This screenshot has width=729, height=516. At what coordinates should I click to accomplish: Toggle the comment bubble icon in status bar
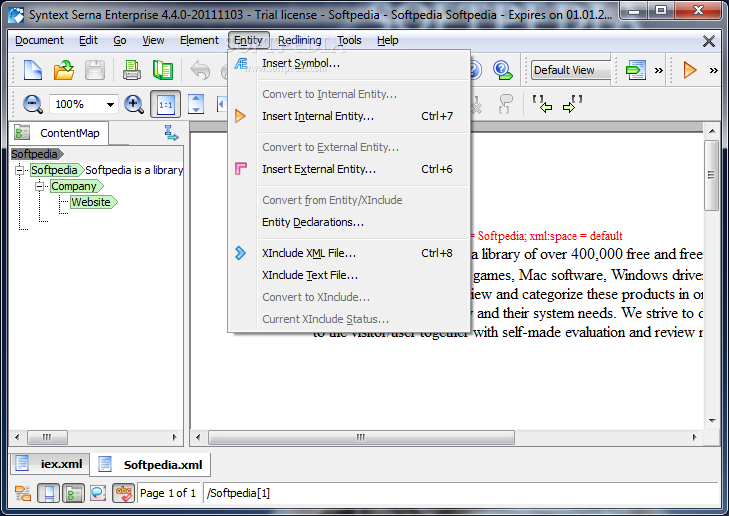tap(98, 493)
